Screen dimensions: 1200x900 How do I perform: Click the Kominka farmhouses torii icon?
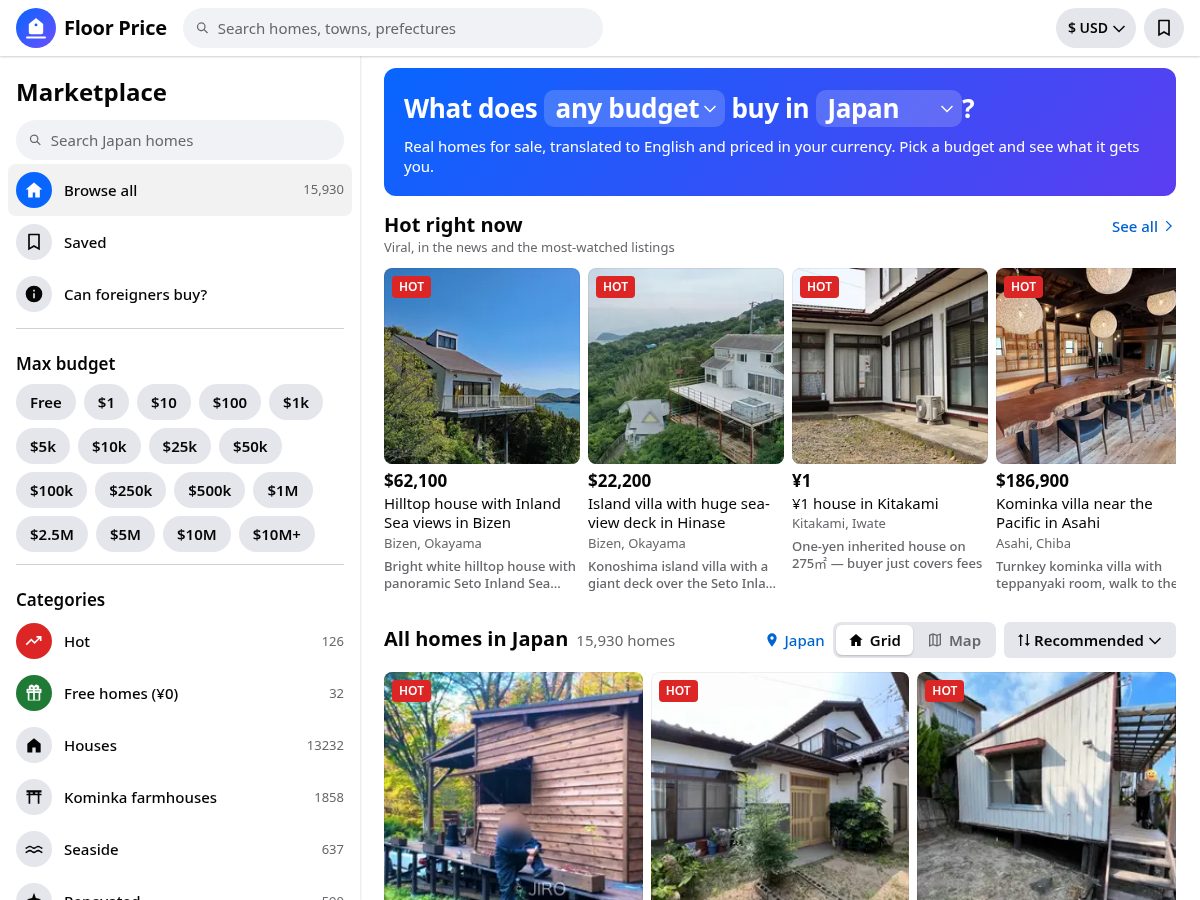coord(34,797)
